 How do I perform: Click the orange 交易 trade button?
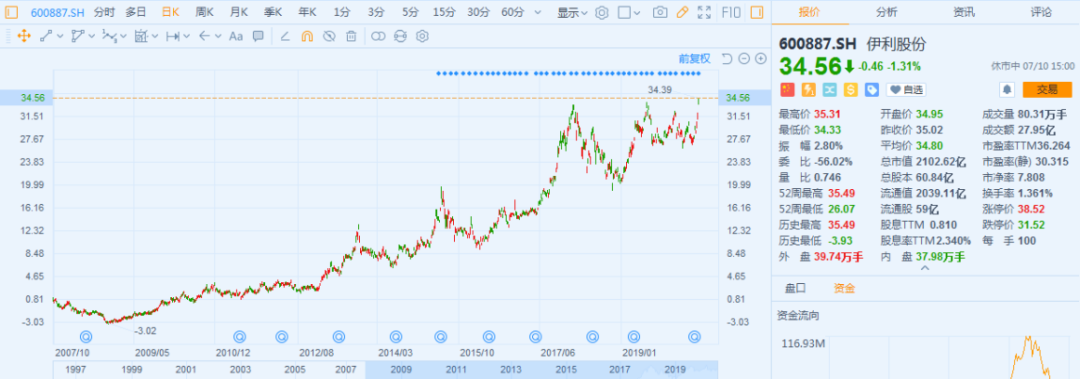(x=1047, y=90)
